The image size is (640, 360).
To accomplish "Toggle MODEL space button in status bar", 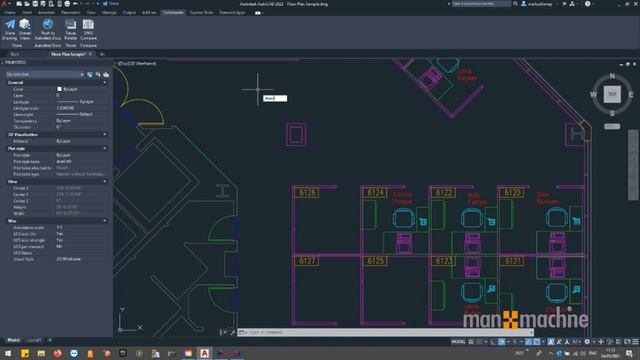I will (x=458, y=342).
